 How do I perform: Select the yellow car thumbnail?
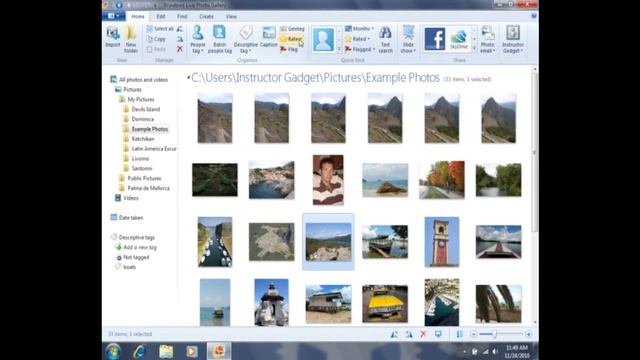(x=385, y=304)
